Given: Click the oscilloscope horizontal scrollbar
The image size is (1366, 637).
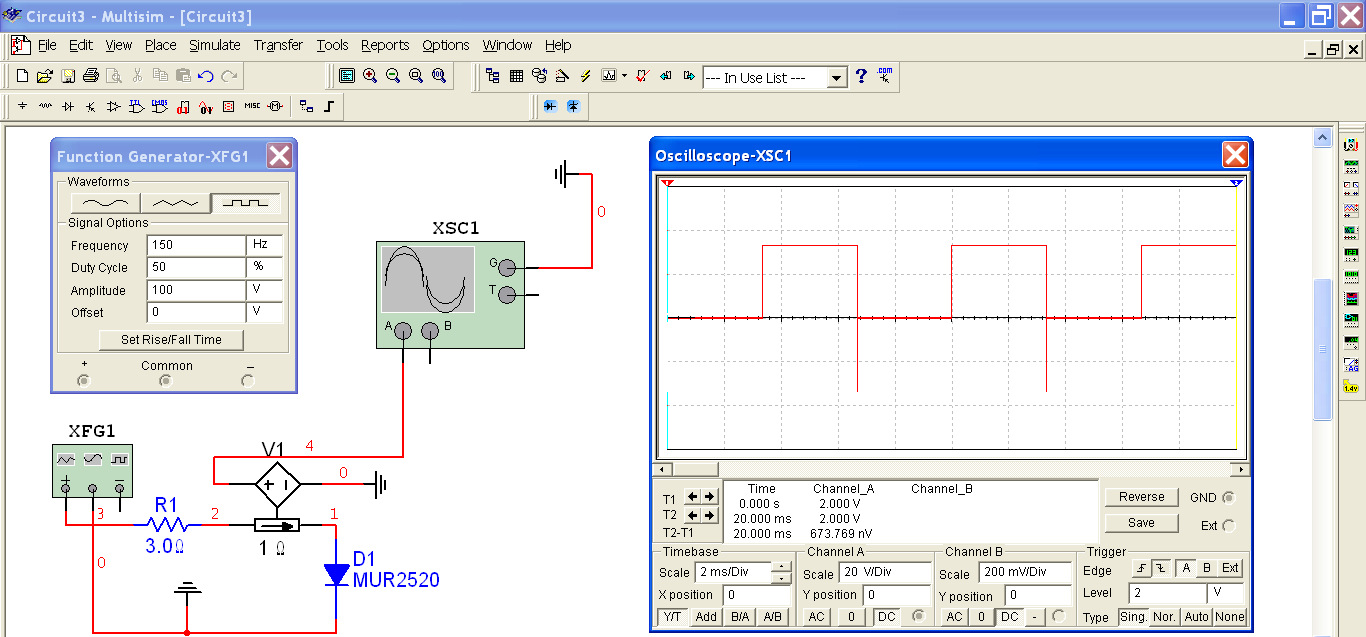Looking at the screenshot, I should point(952,469).
